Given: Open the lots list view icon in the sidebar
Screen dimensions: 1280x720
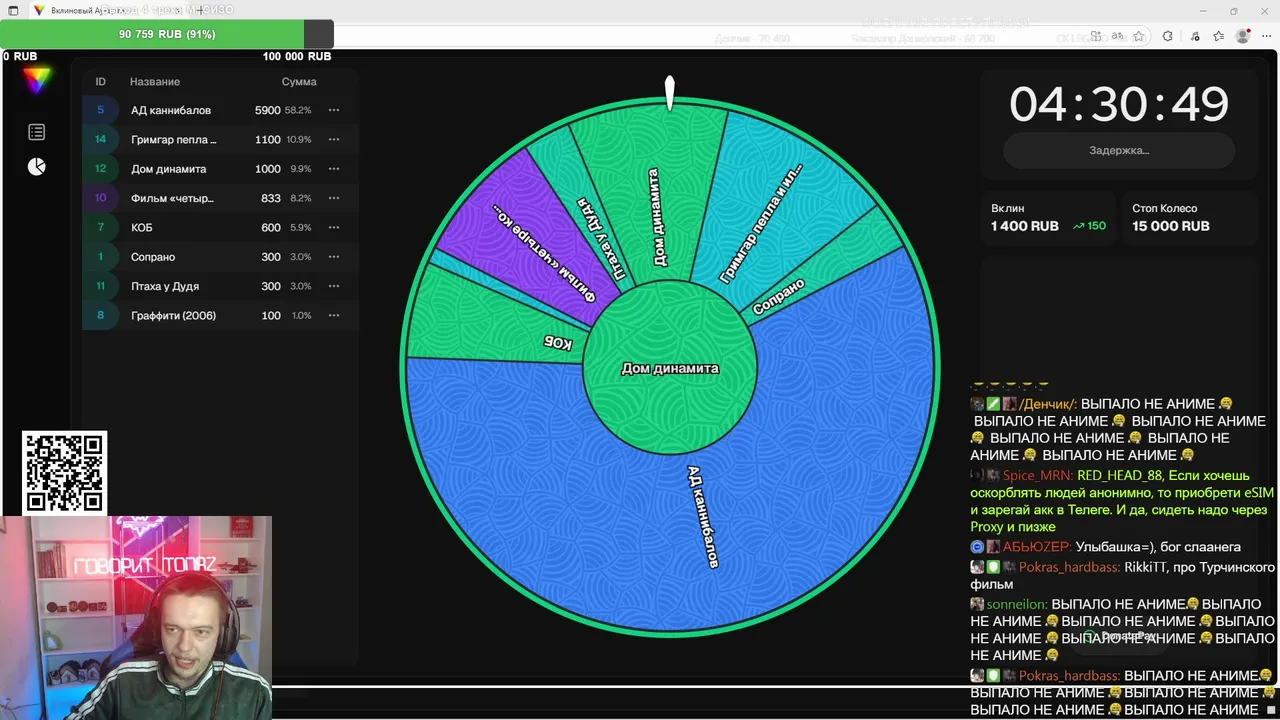Looking at the screenshot, I should [x=37, y=132].
